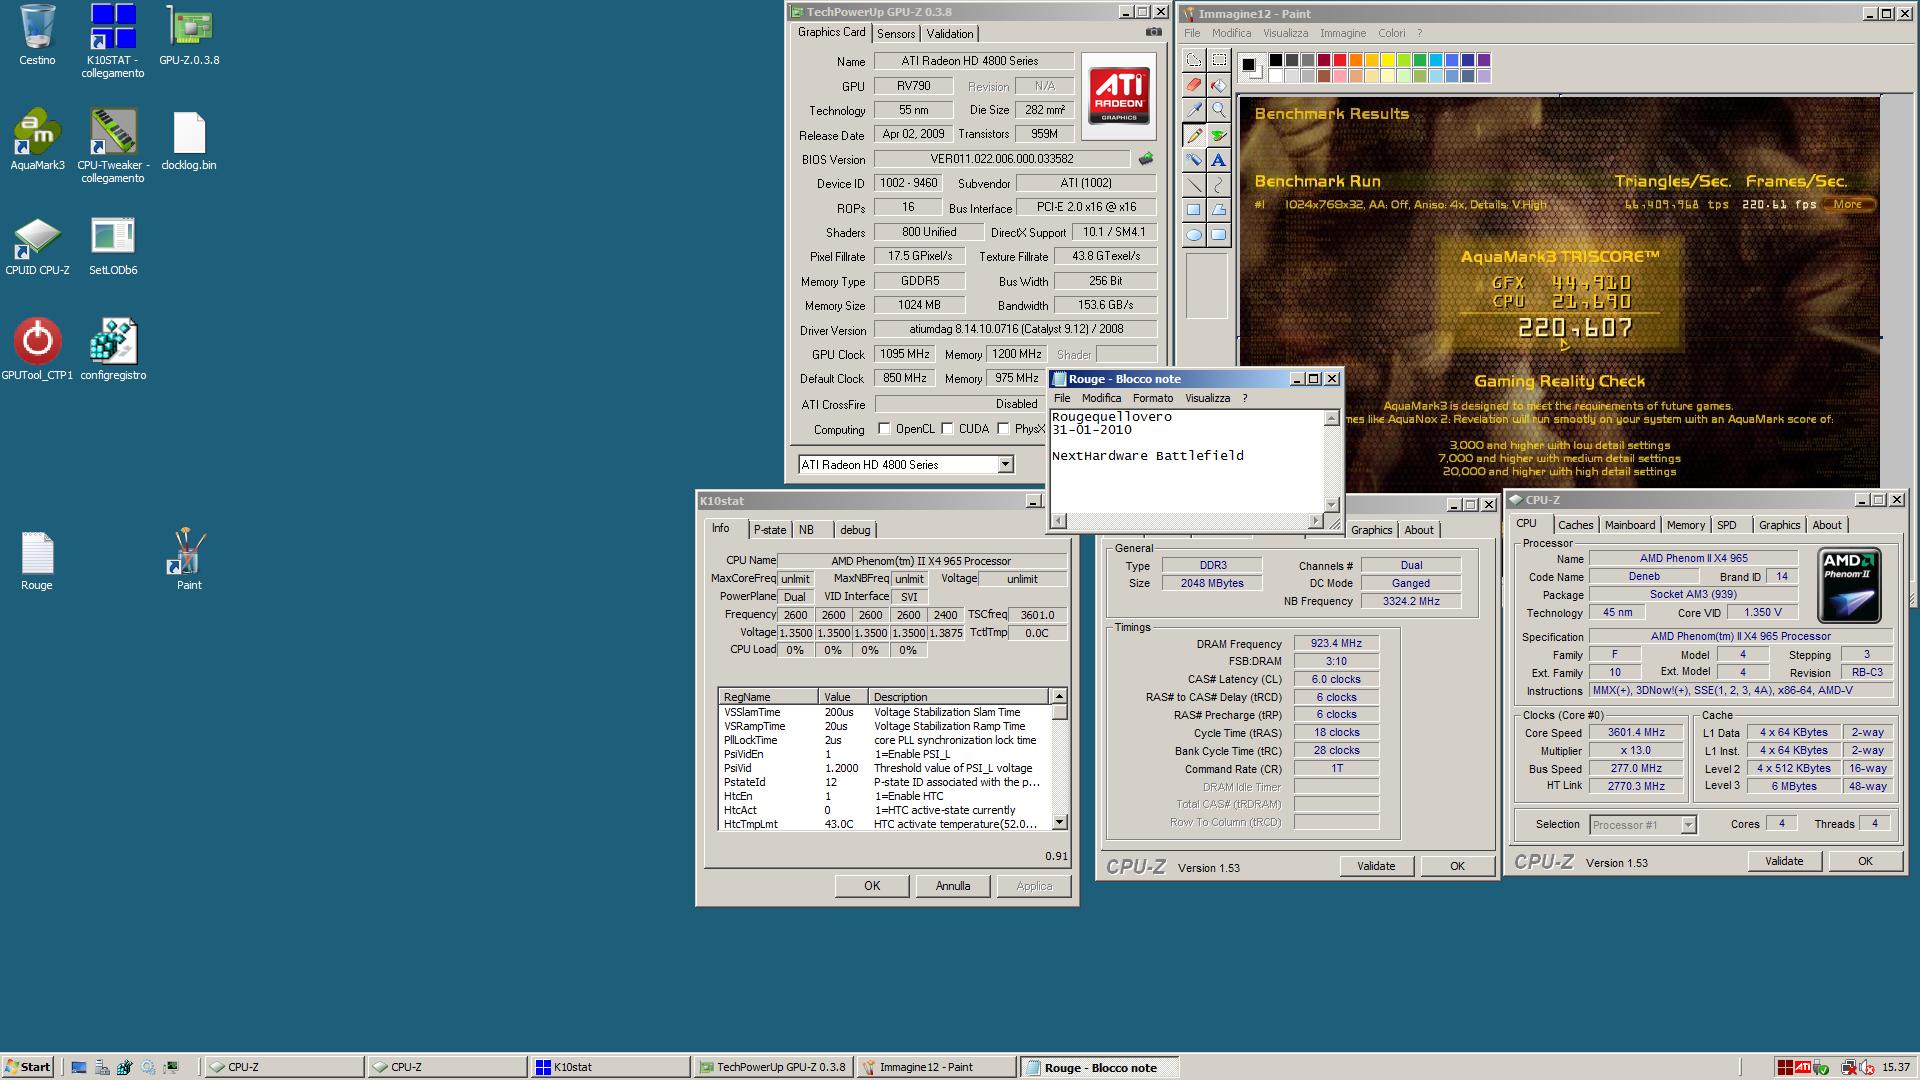Select the clocklog.bin file on desktop
Viewport: 1920px width, 1080px height.
pyautogui.click(x=189, y=140)
